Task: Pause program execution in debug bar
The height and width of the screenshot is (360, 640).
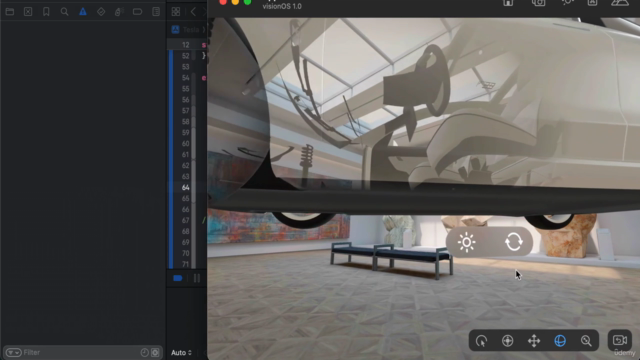Action: coord(197,278)
